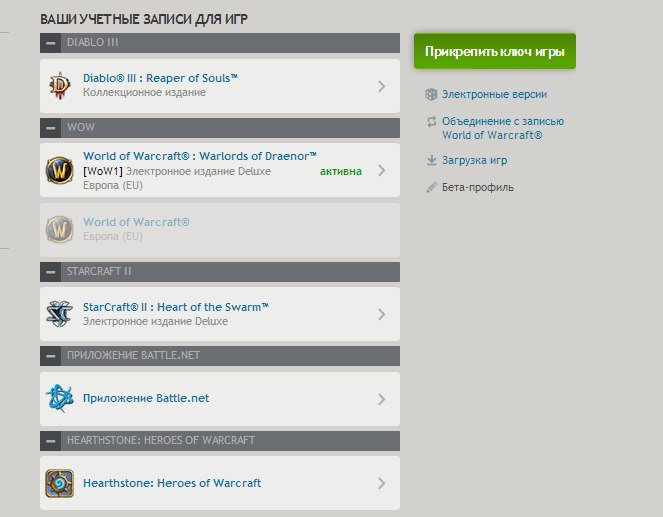Collapse the STARCRAFT II section
This screenshot has height=517, width=663.
(x=51, y=272)
